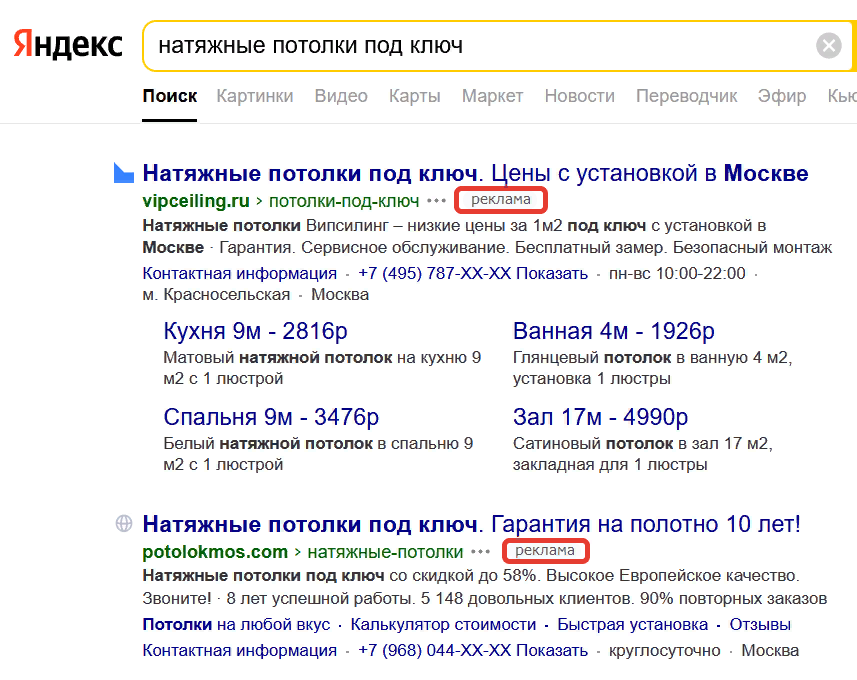The width and height of the screenshot is (857, 680).
Task: Click description Белый натяжной потолок в спальню
Action: pos(319,454)
